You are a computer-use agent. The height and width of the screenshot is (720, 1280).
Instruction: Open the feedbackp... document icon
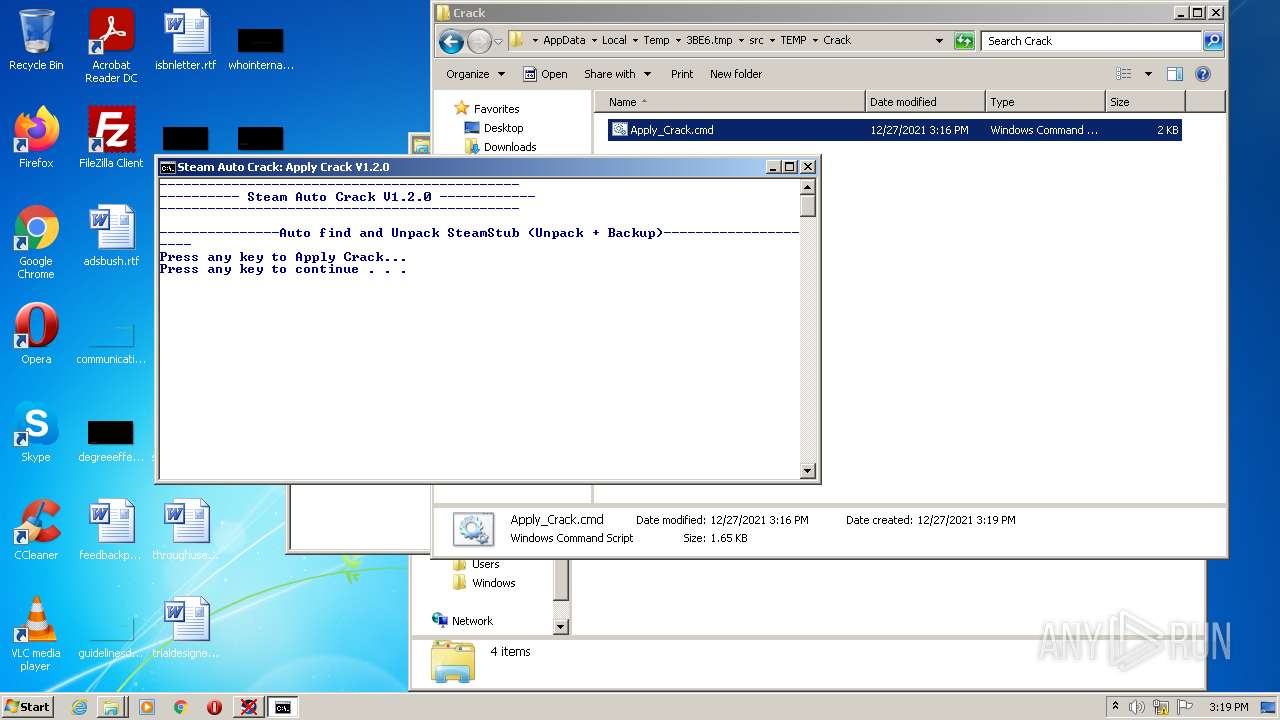[x=111, y=530]
